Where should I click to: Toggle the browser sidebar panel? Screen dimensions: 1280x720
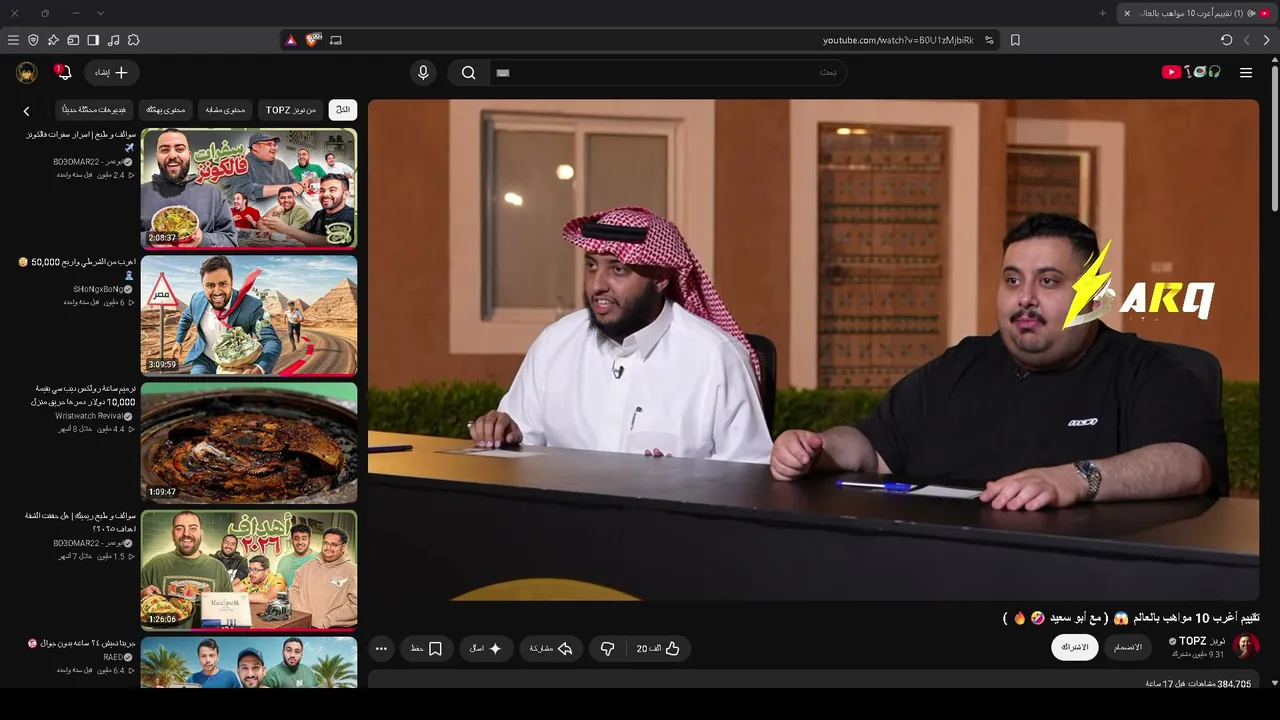tap(93, 40)
